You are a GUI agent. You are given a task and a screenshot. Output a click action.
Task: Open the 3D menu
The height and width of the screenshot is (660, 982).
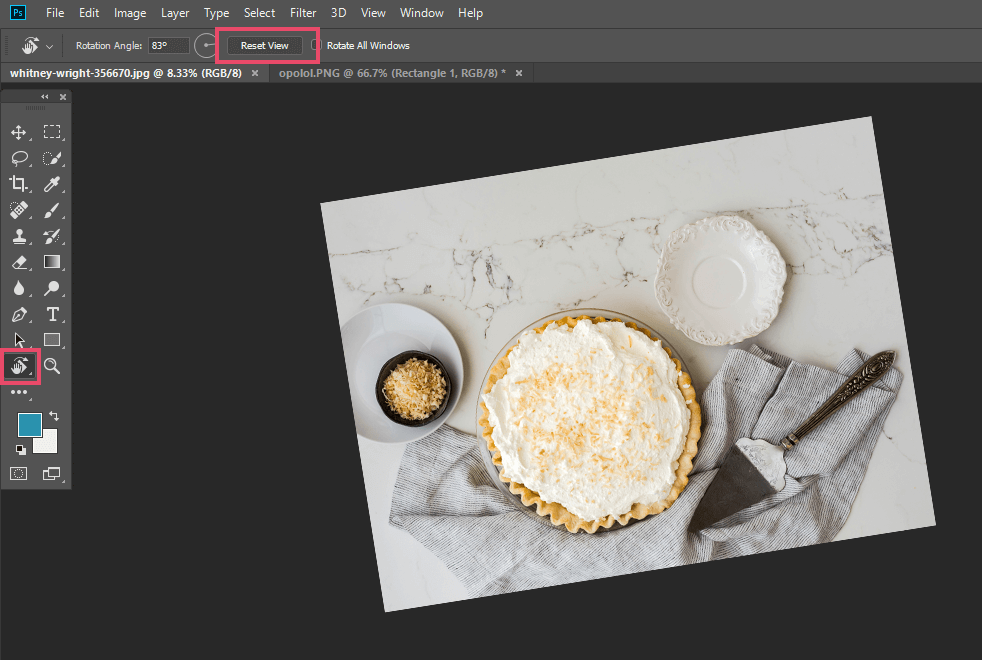[x=338, y=13]
